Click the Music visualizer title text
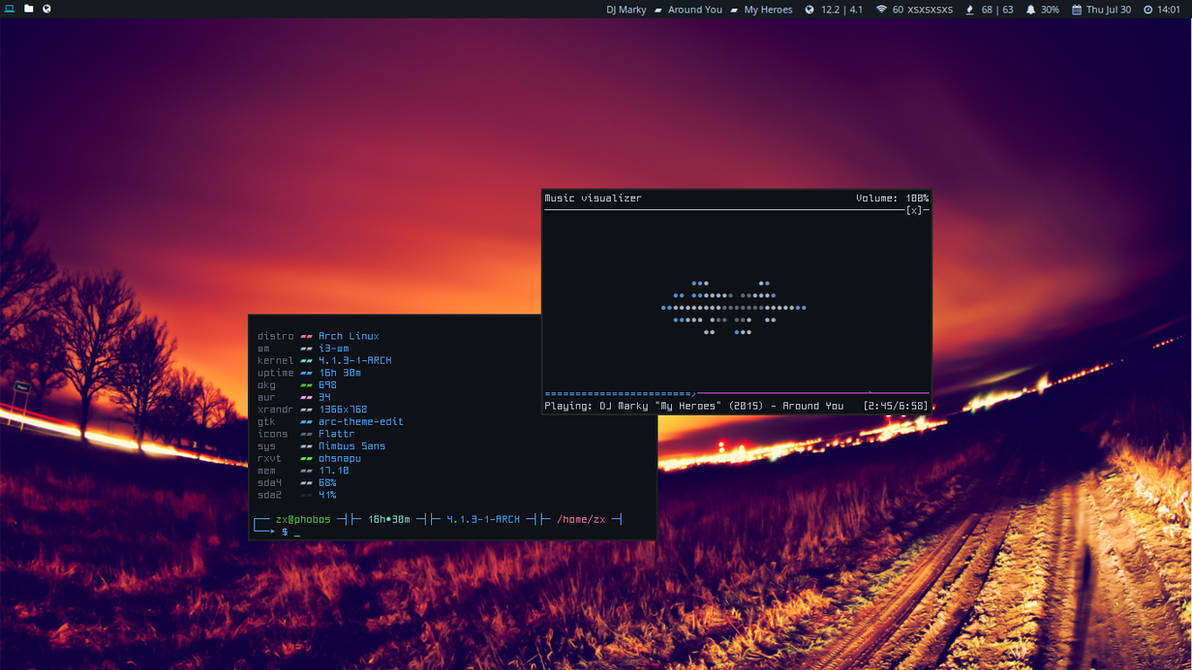This screenshot has height=670, width=1192. coord(593,198)
